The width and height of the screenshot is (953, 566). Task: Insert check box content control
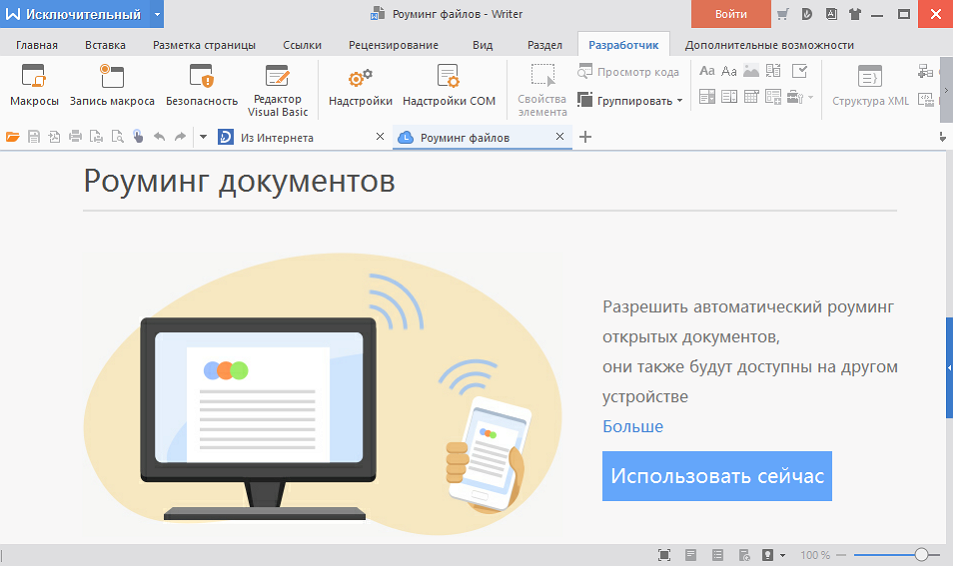click(799, 71)
